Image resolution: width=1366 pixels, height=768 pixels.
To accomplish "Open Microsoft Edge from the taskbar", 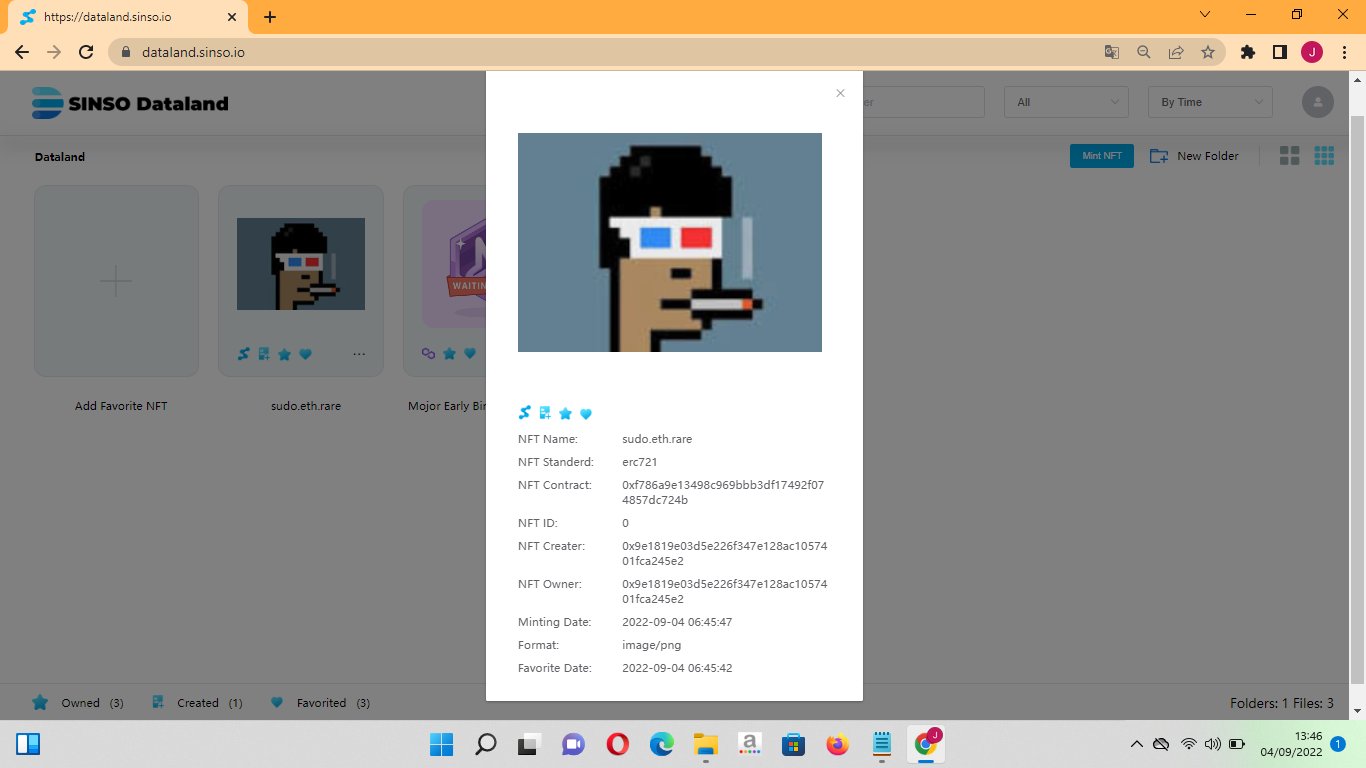I will click(661, 744).
